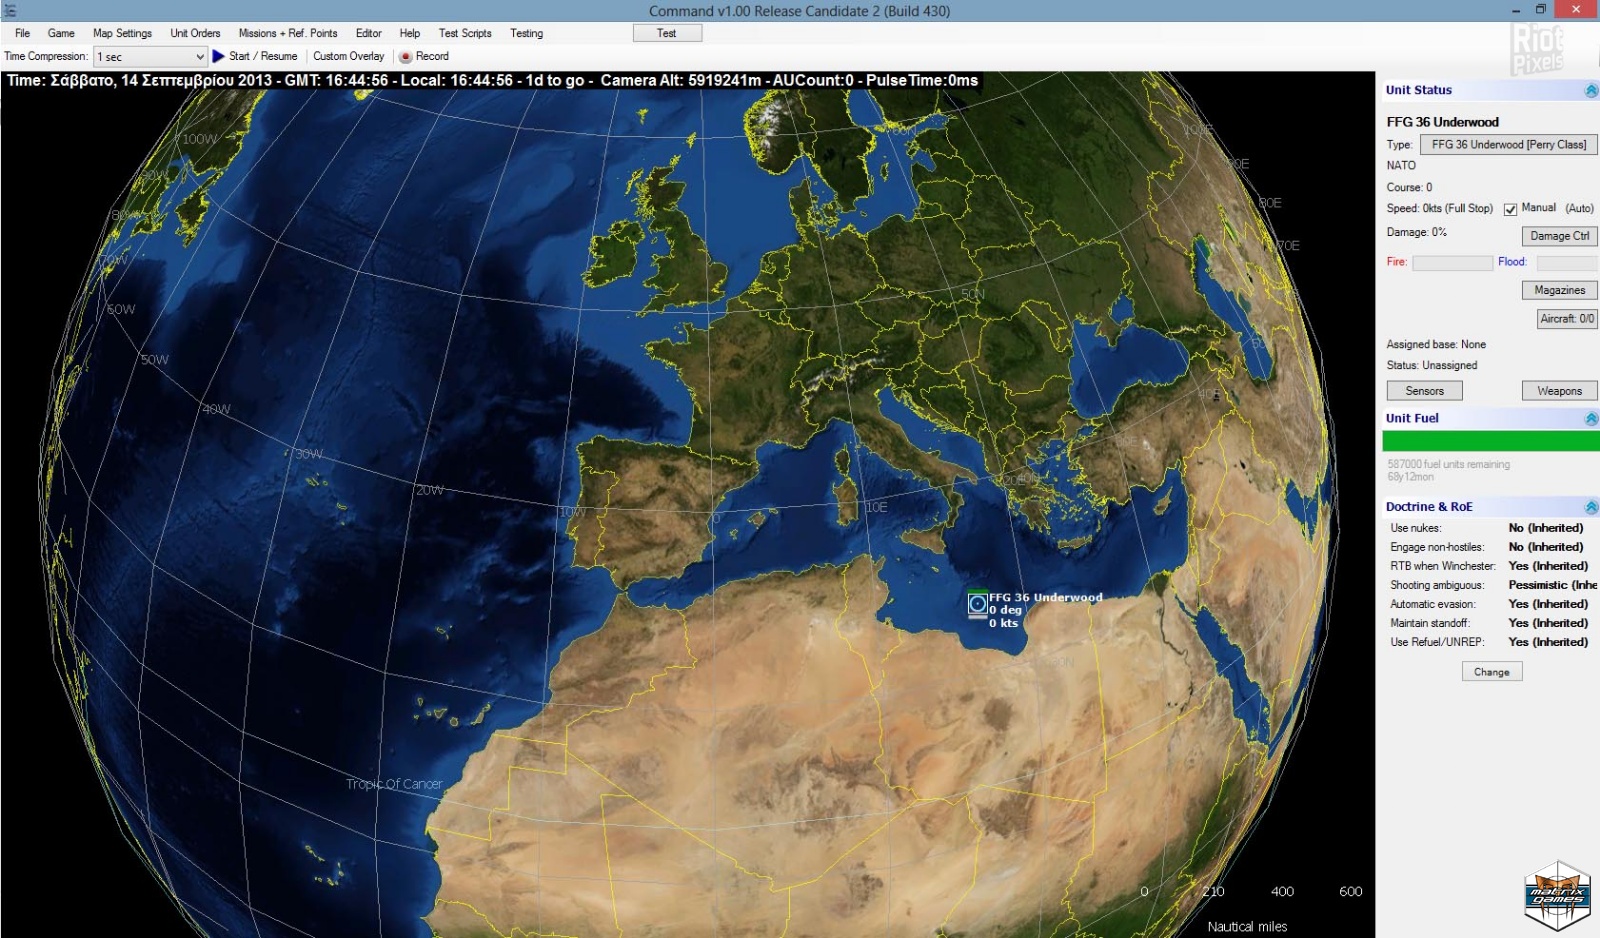
Task: Click the Start / Resume play icon
Action: (x=218, y=57)
